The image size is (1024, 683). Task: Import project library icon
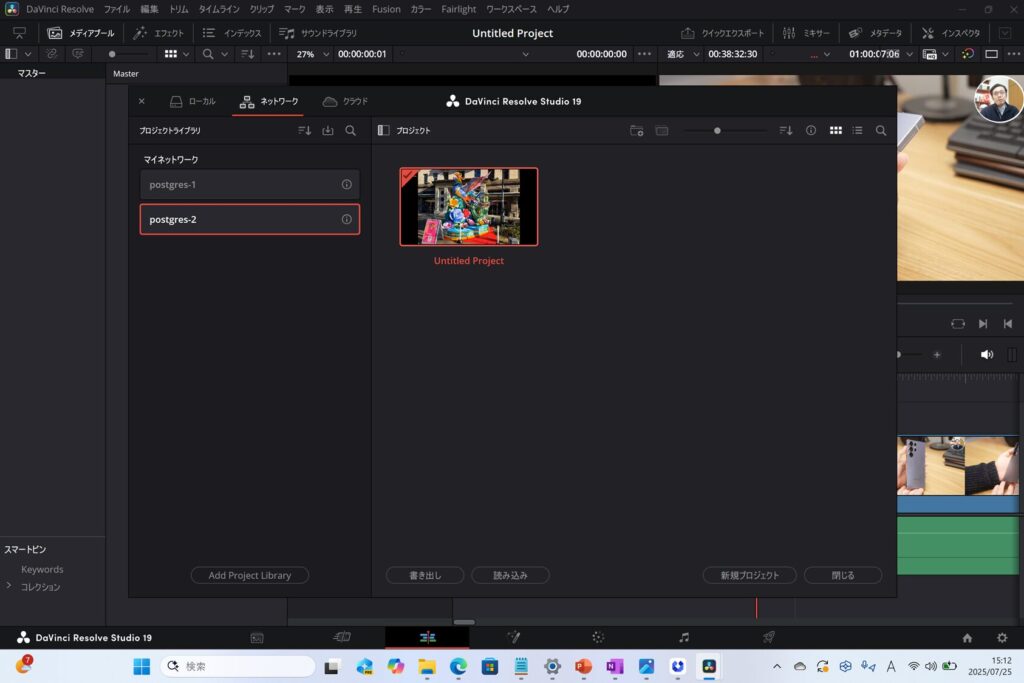pos(328,131)
